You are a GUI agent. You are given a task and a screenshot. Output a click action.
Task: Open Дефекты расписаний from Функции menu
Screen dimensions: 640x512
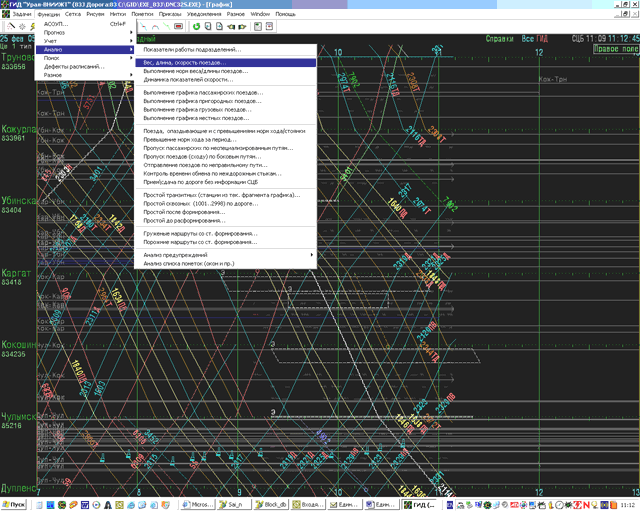[x=72, y=66]
